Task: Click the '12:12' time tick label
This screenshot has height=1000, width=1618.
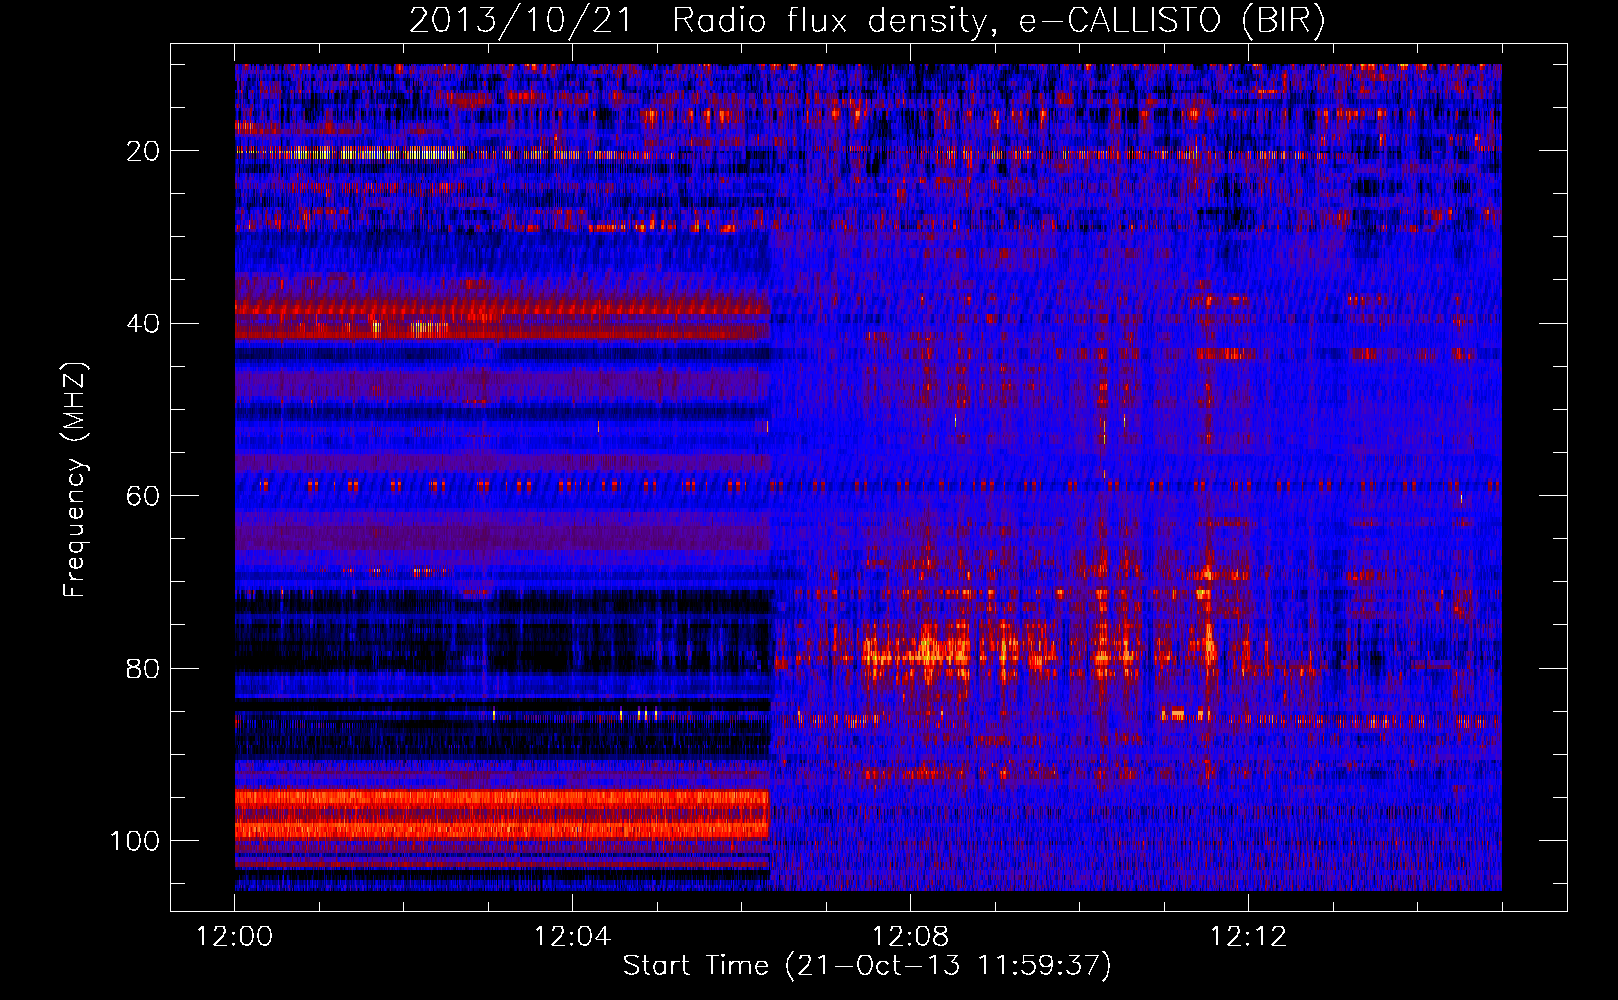Action: click(x=1248, y=937)
